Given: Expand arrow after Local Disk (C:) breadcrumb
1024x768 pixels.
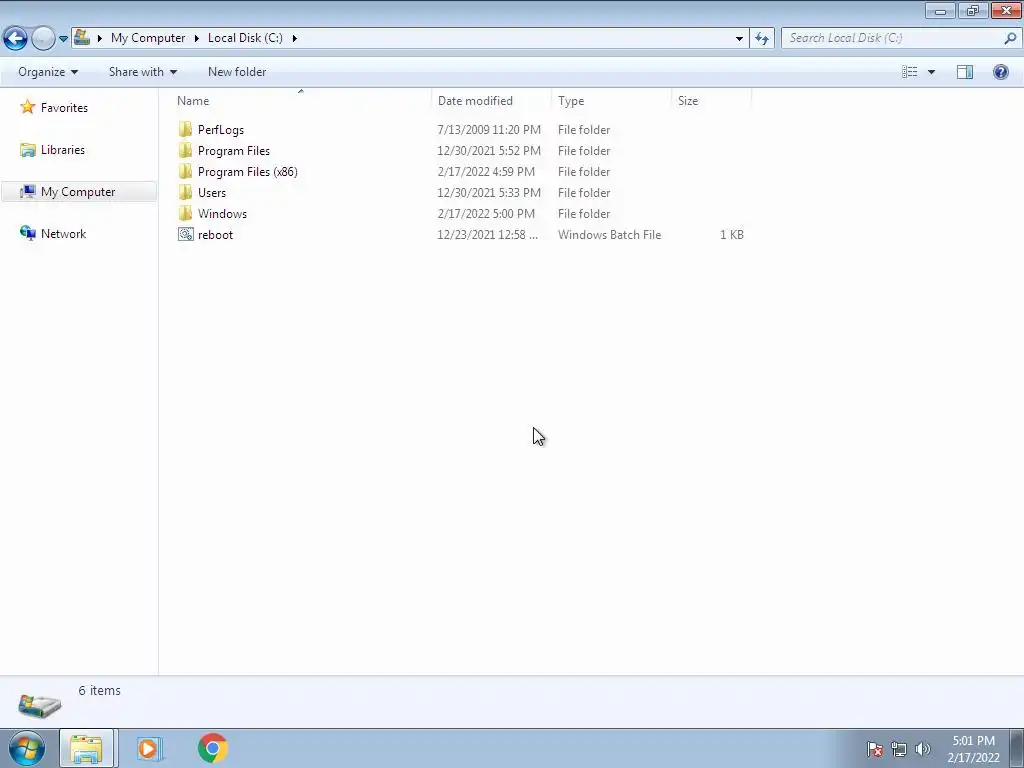Looking at the screenshot, I should click(295, 38).
